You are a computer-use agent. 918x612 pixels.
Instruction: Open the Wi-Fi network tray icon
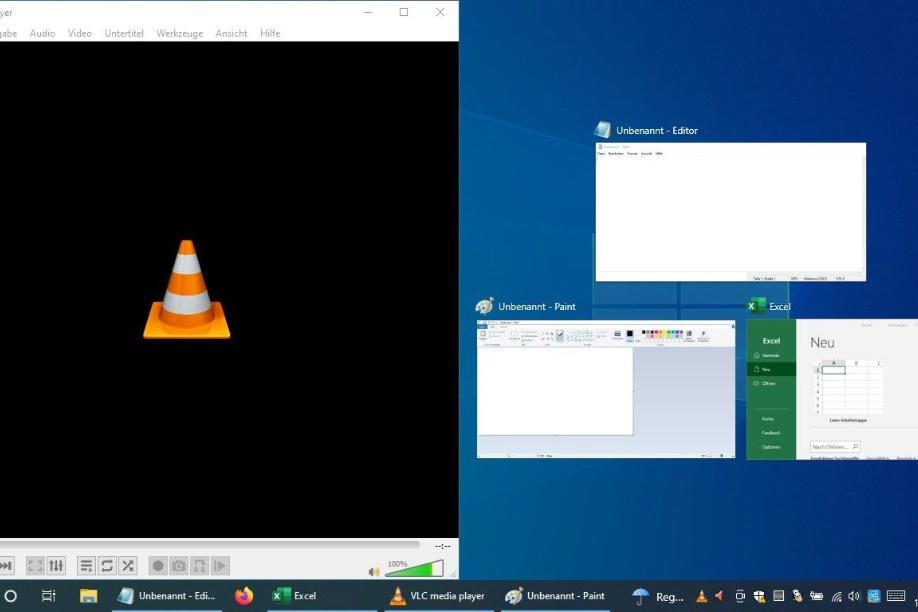pyautogui.click(x=836, y=596)
